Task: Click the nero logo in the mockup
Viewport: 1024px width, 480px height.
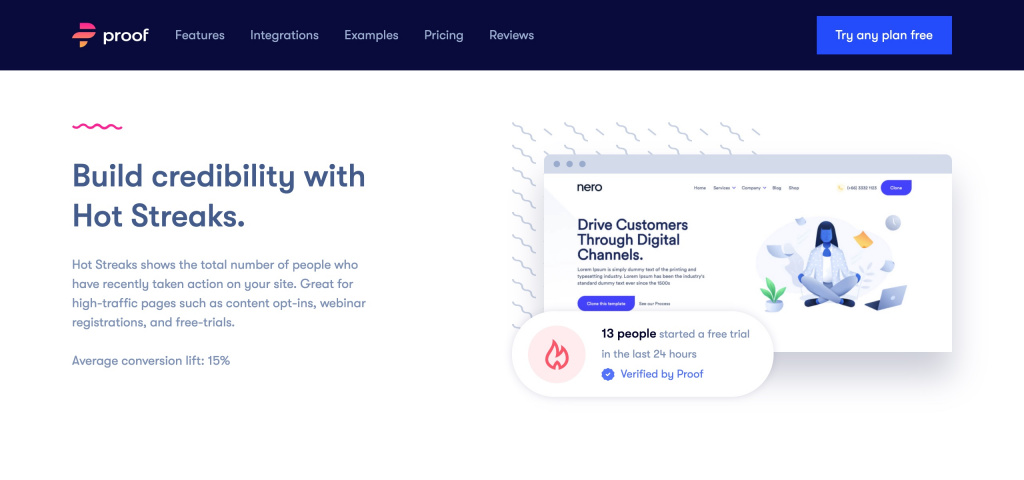Action: pos(590,187)
